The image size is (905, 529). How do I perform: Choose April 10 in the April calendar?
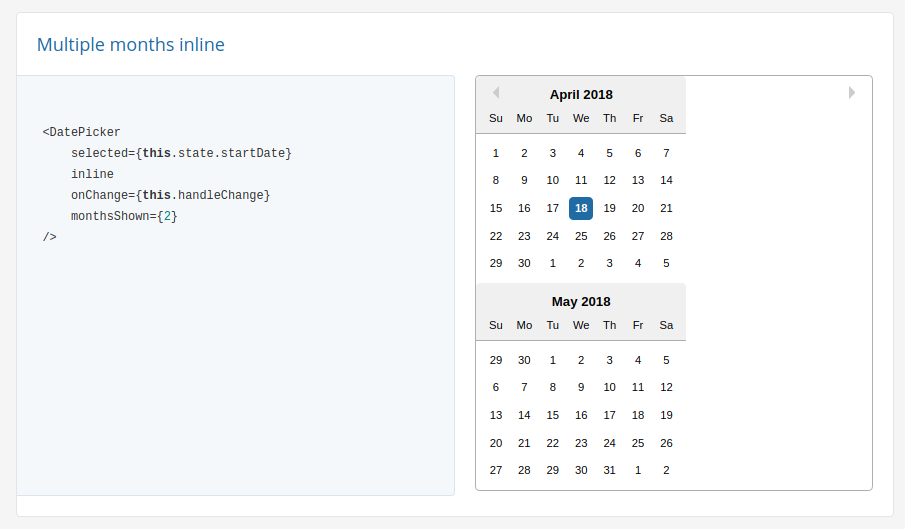coord(552,180)
